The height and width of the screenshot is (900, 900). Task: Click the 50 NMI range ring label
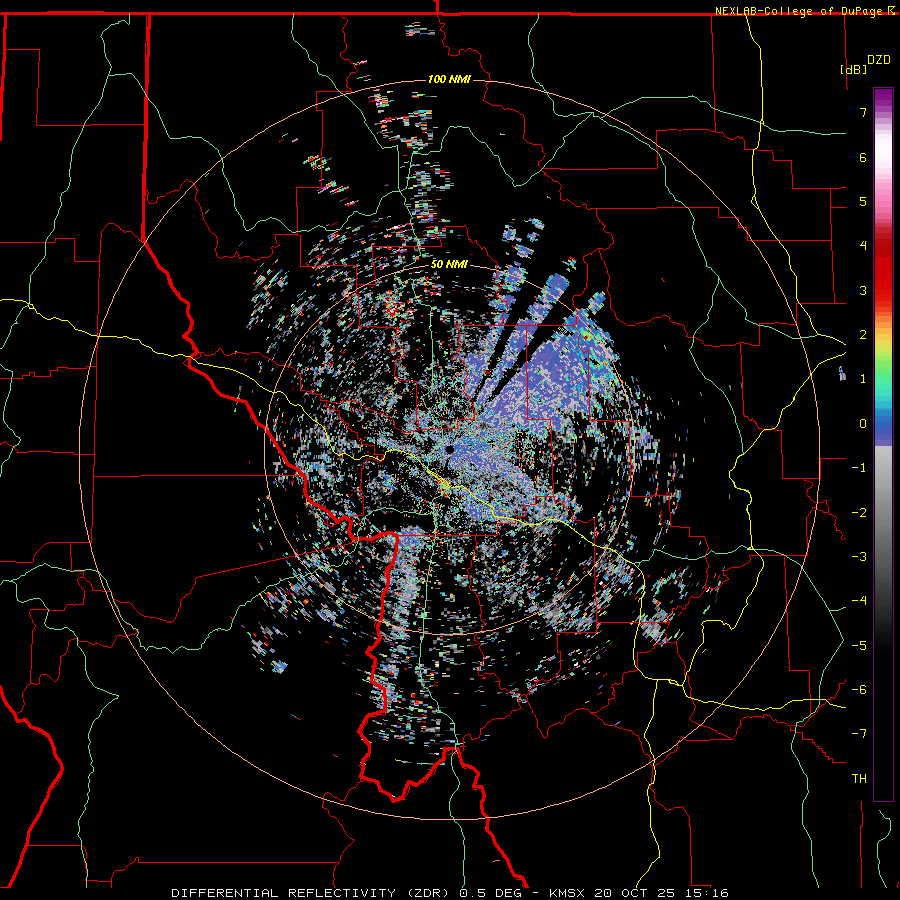coord(449,264)
